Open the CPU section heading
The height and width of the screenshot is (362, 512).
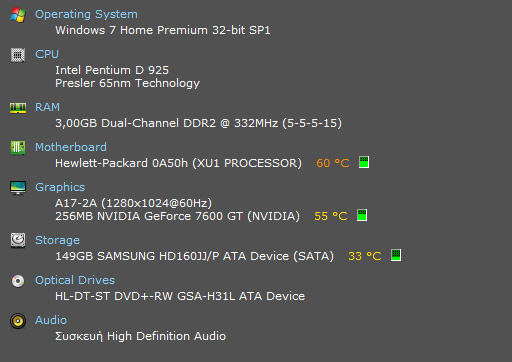47,54
